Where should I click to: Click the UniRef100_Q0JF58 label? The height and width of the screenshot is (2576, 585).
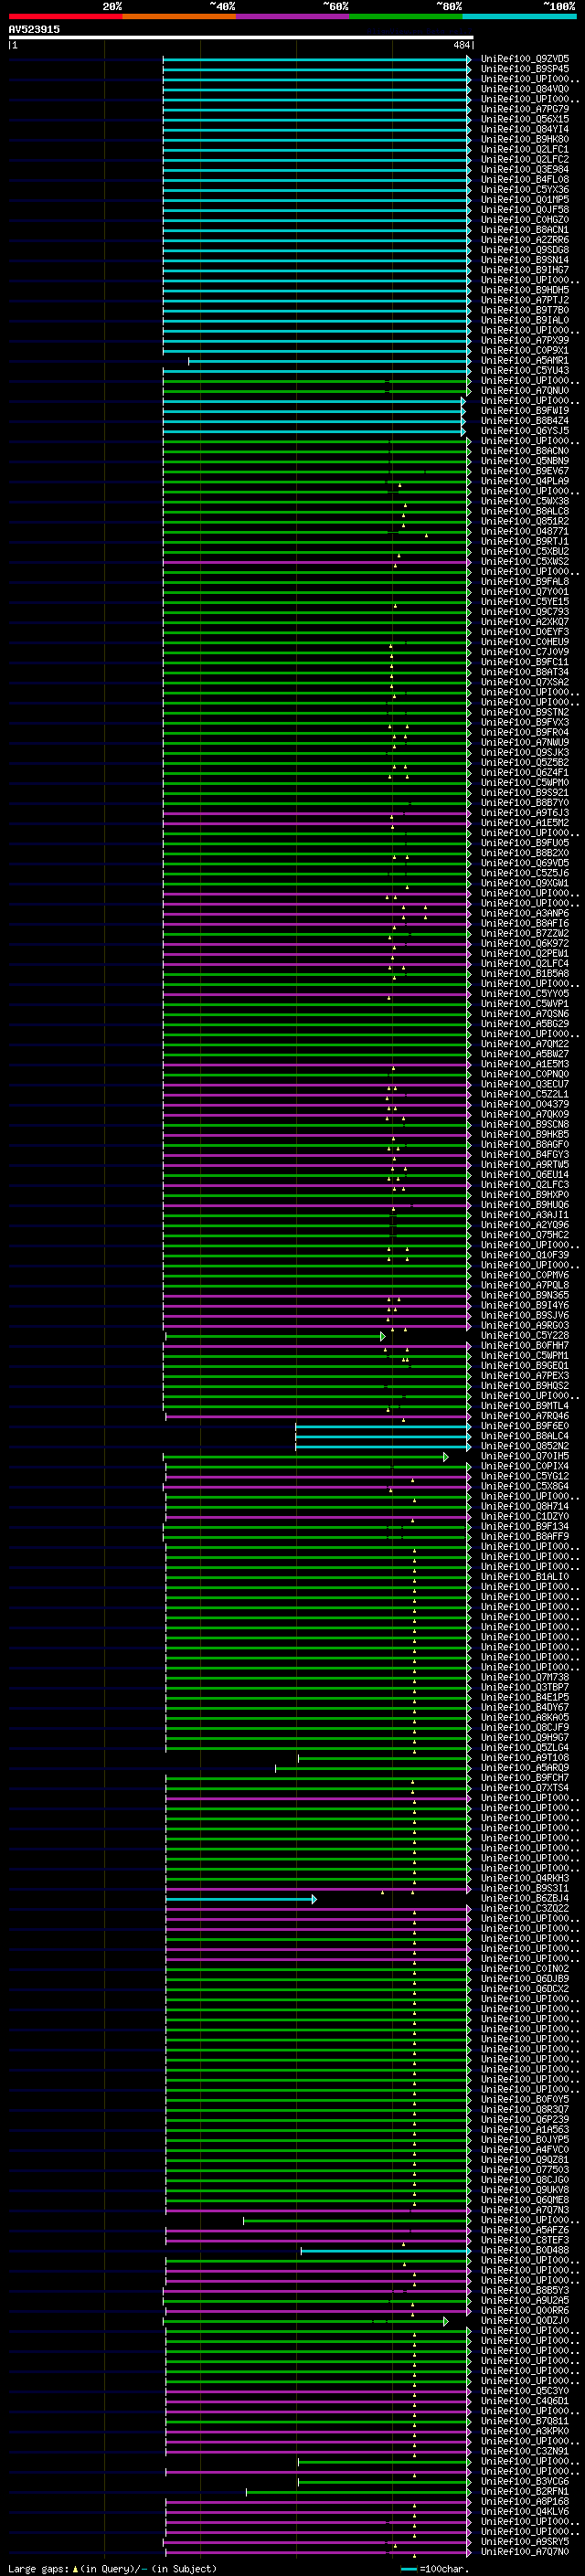point(524,210)
